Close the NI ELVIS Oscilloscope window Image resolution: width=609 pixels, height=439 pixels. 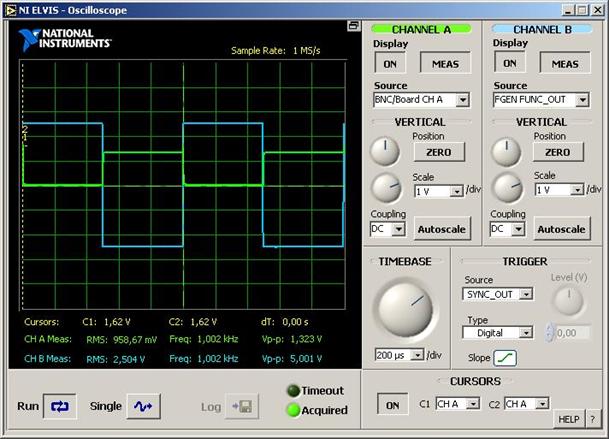pyautogui.click(x=598, y=10)
